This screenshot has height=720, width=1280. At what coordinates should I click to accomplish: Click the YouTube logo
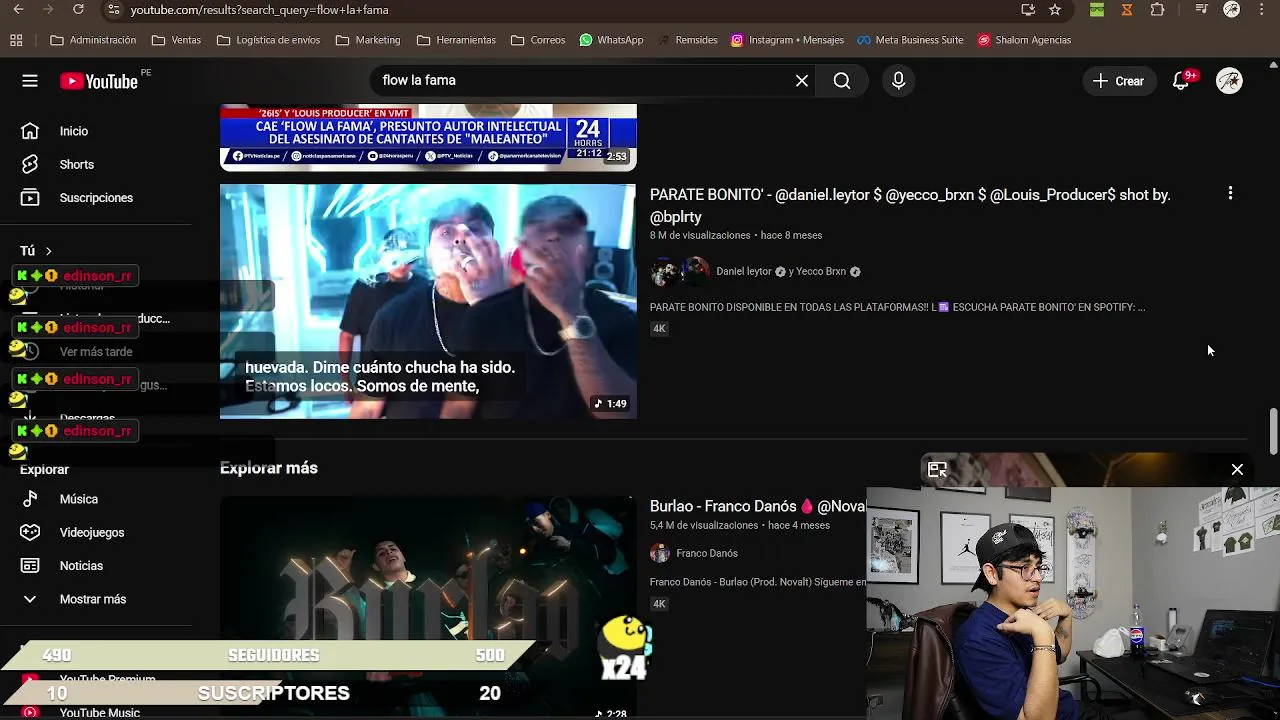point(99,81)
